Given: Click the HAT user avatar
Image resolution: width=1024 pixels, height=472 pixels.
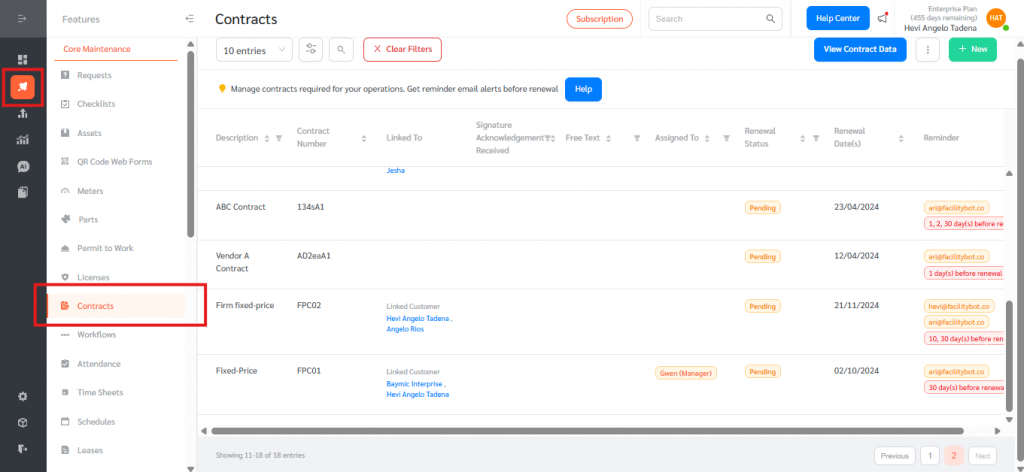Looking at the screenshot, I should pos(995,18).
